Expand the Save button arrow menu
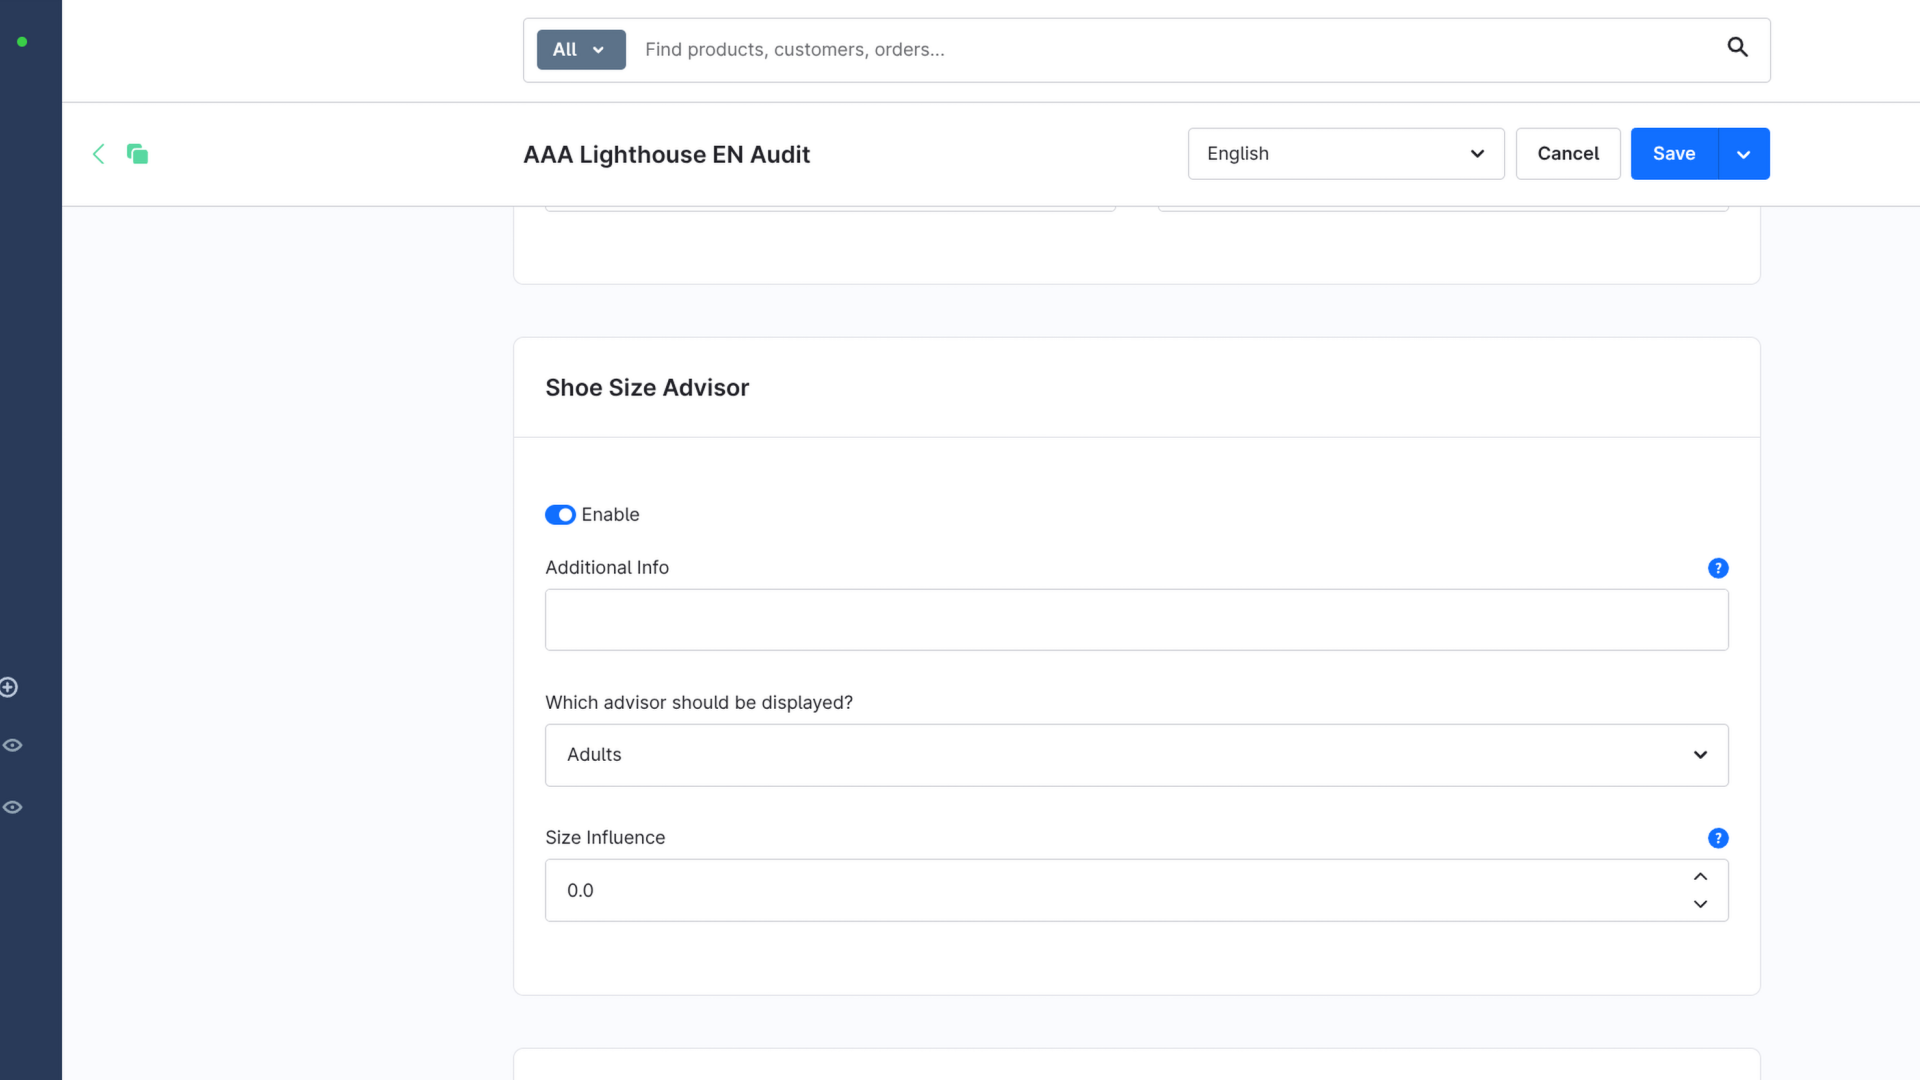The width and height of the screenshot is (1920, 1080). point(1743,154)
